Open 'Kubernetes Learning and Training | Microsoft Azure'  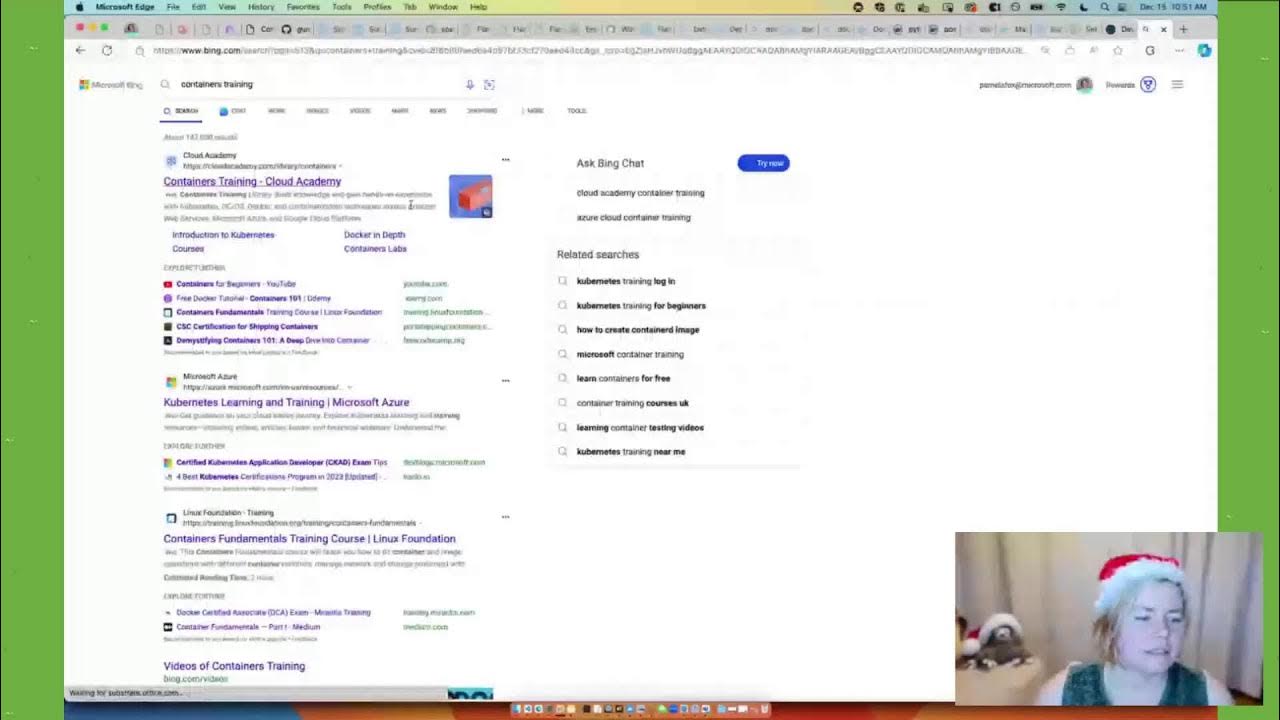pos(286,403)
